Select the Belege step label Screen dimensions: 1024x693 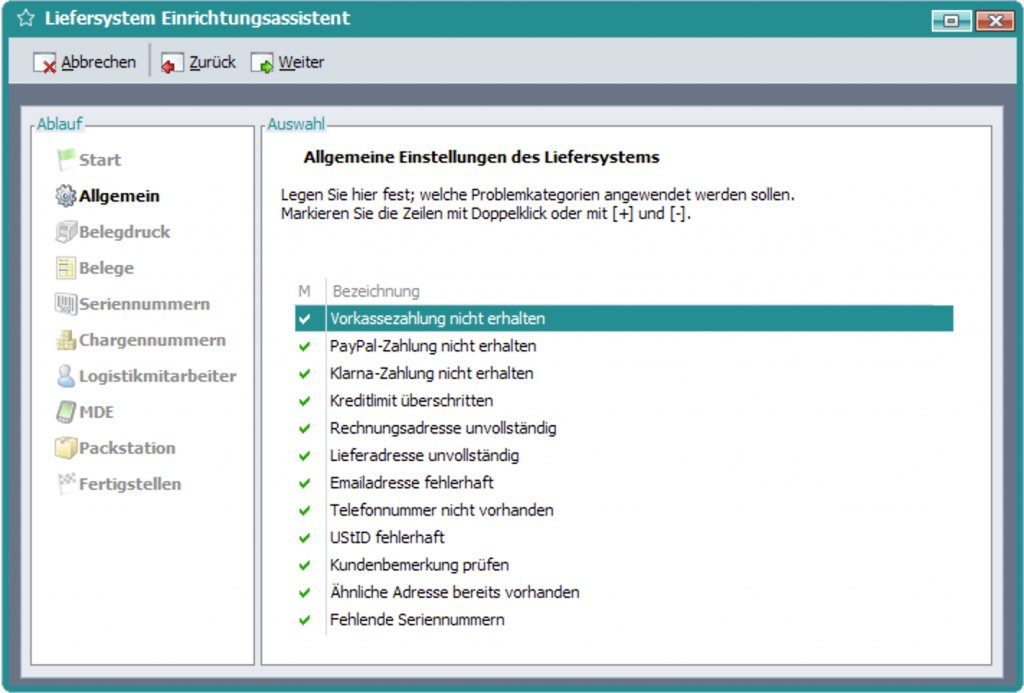(x=106, y=268)
